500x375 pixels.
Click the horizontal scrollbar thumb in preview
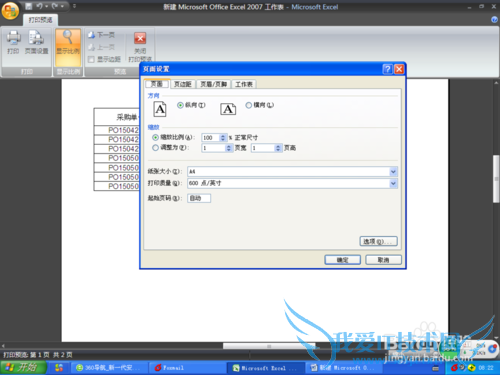269,346
